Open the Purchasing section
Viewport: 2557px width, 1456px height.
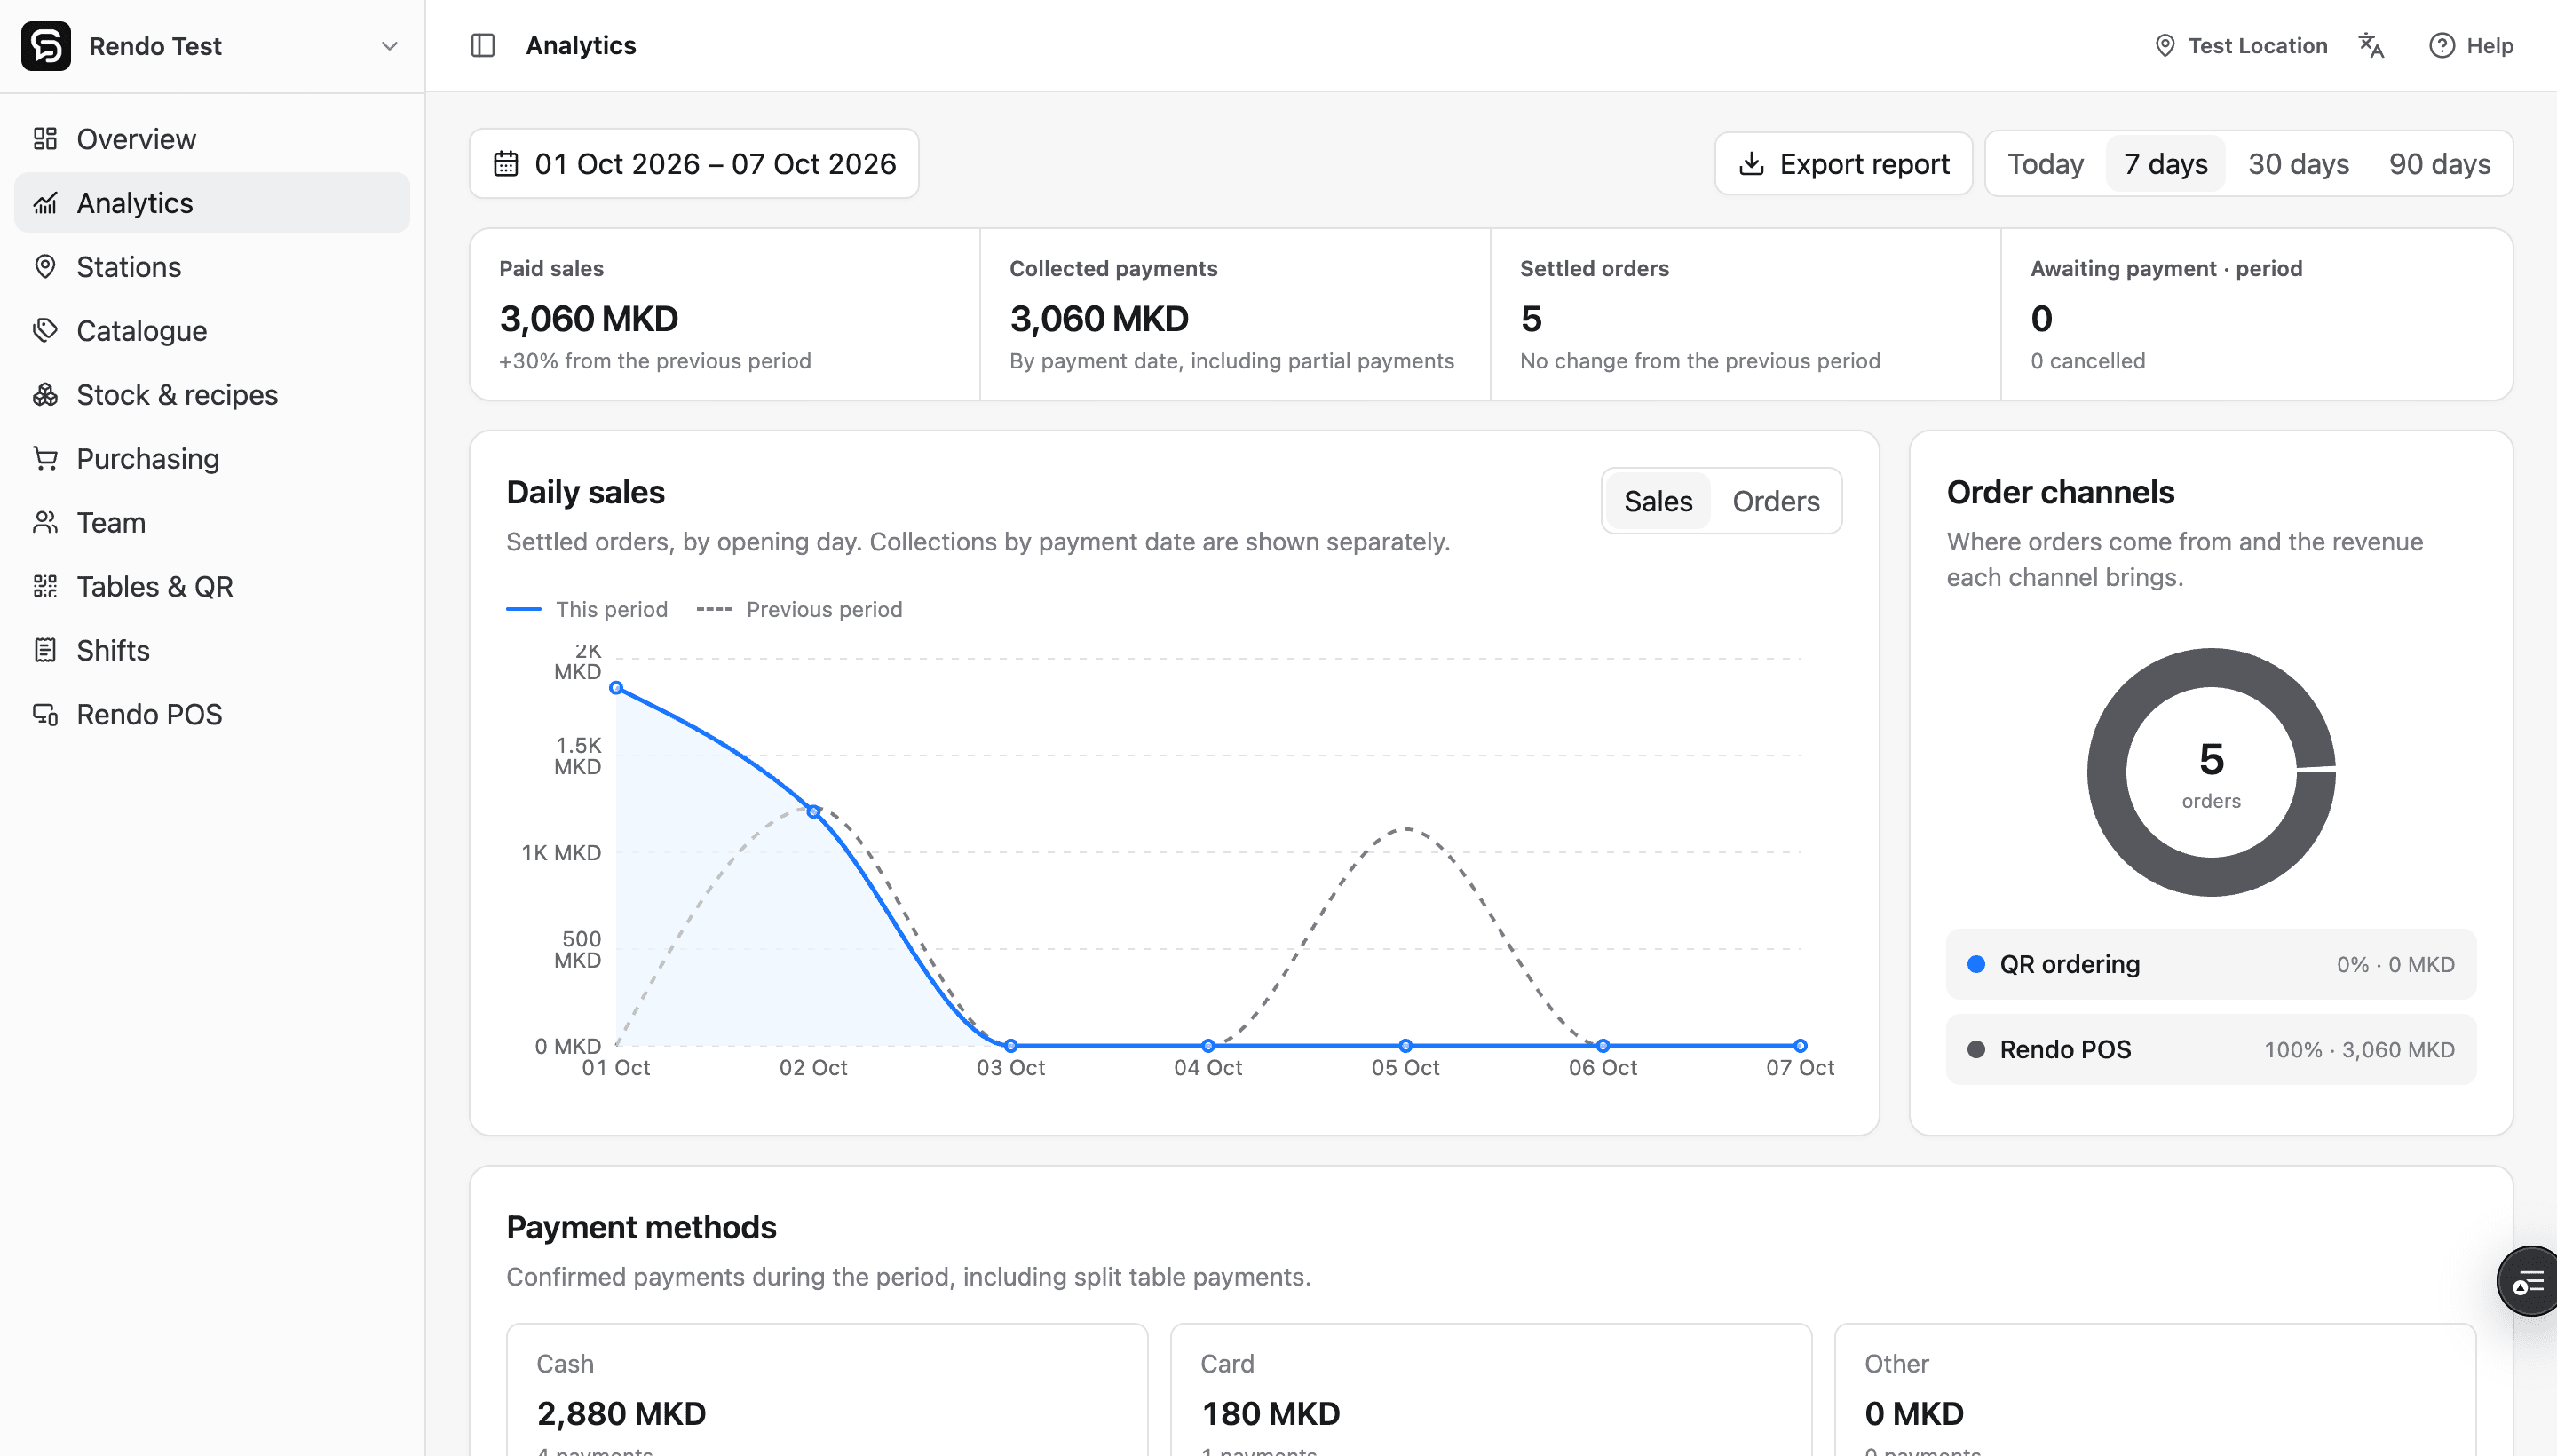pos(212,459)
